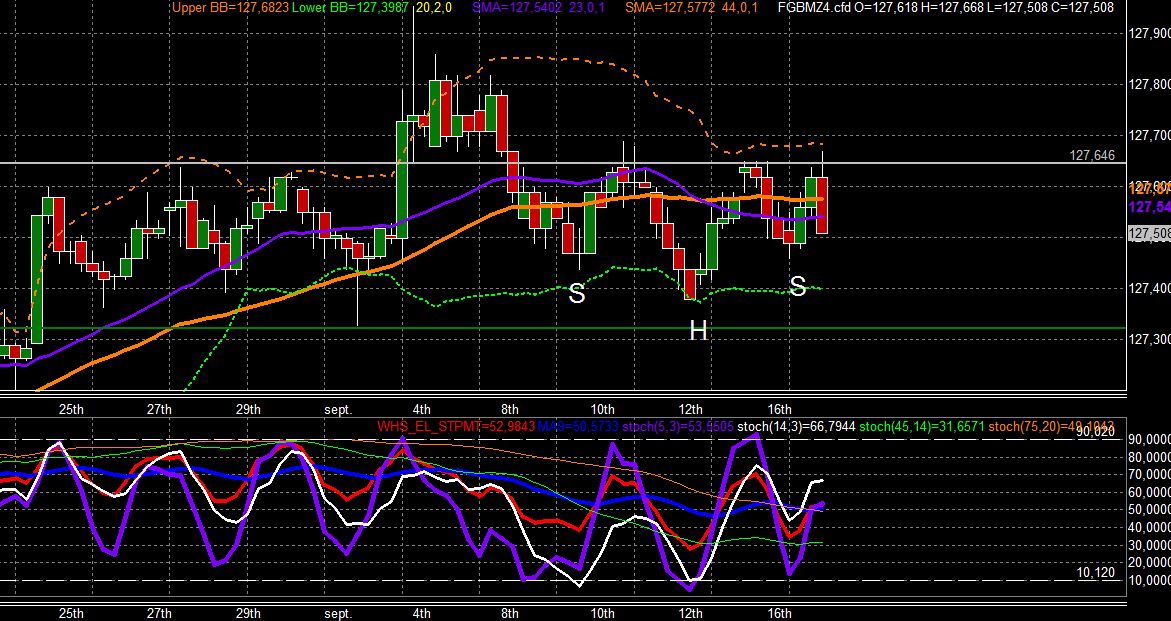Select the '10,120' oversold level label
This screenshot has width=1171, height=621.
click(x=1095, y=572)
